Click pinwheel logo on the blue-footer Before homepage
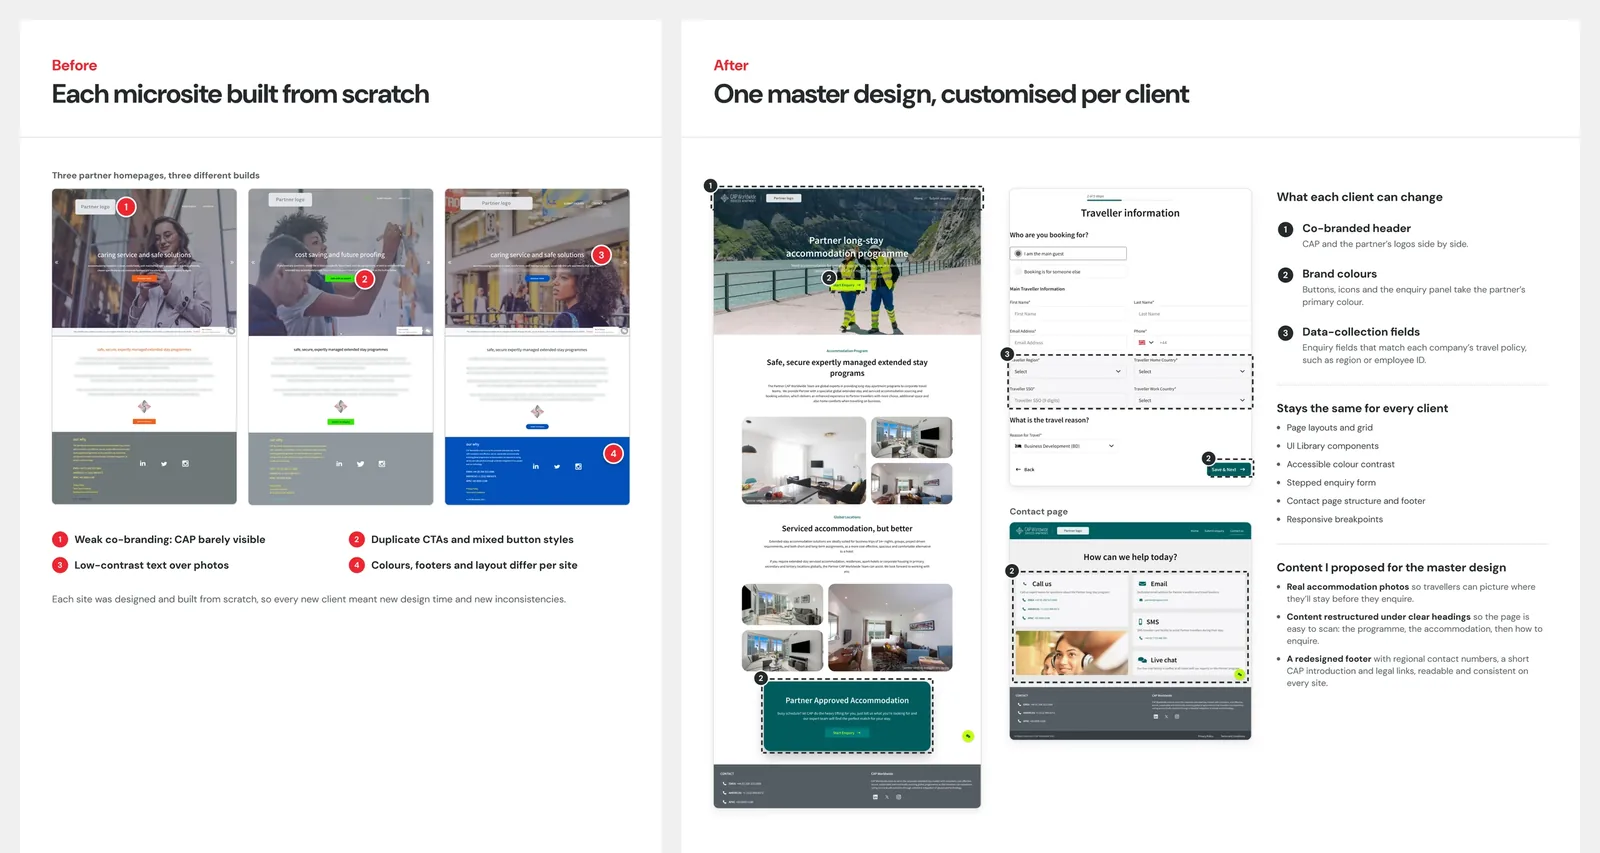 (537, 411)
